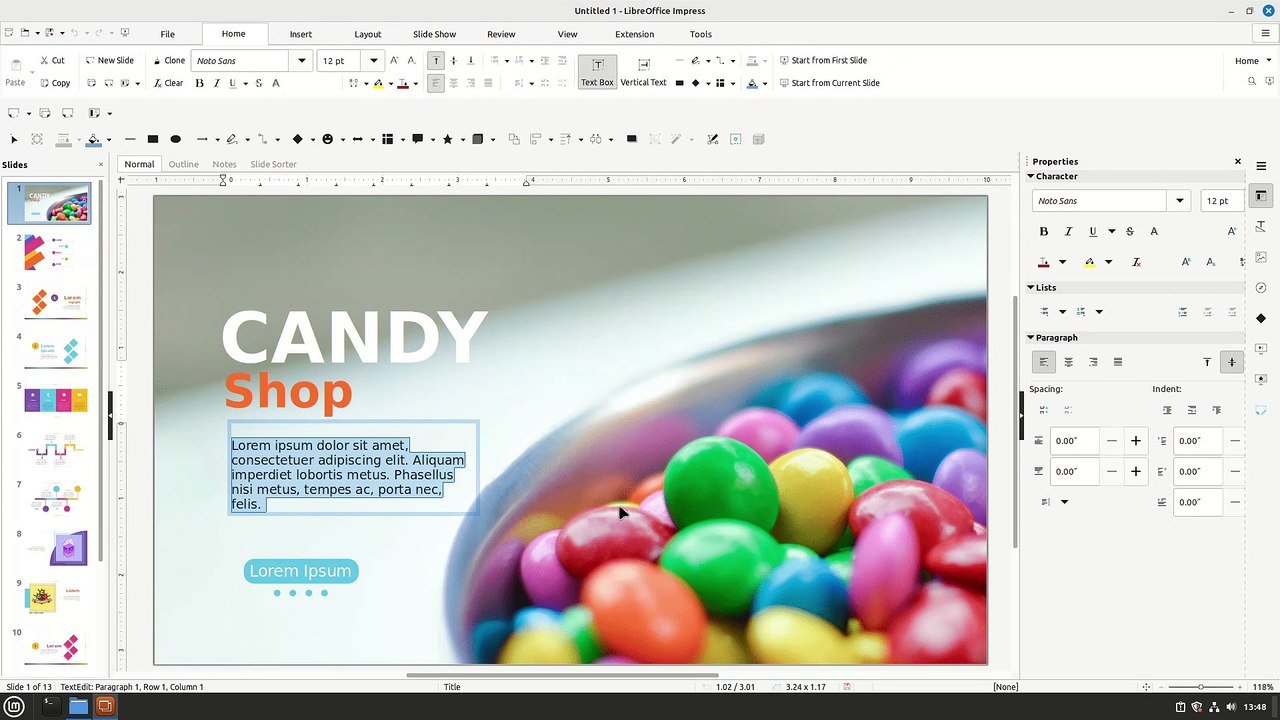Image resolution: width=1280 pixels, height=720 pixels.
Task: Toggle Italic formatting in the ribbon
Action: click(x=215, y=83)
